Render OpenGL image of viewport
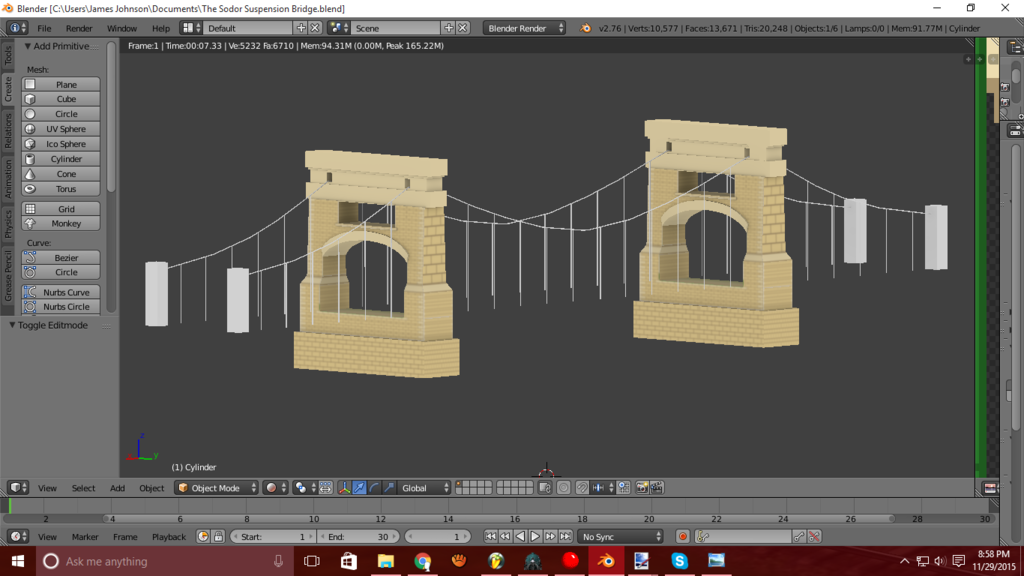 click(642, 488)
